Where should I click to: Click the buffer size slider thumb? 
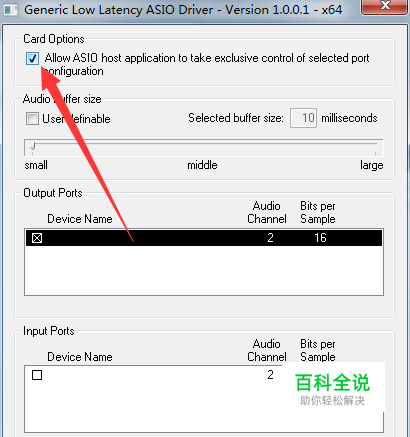click(32, 146)
